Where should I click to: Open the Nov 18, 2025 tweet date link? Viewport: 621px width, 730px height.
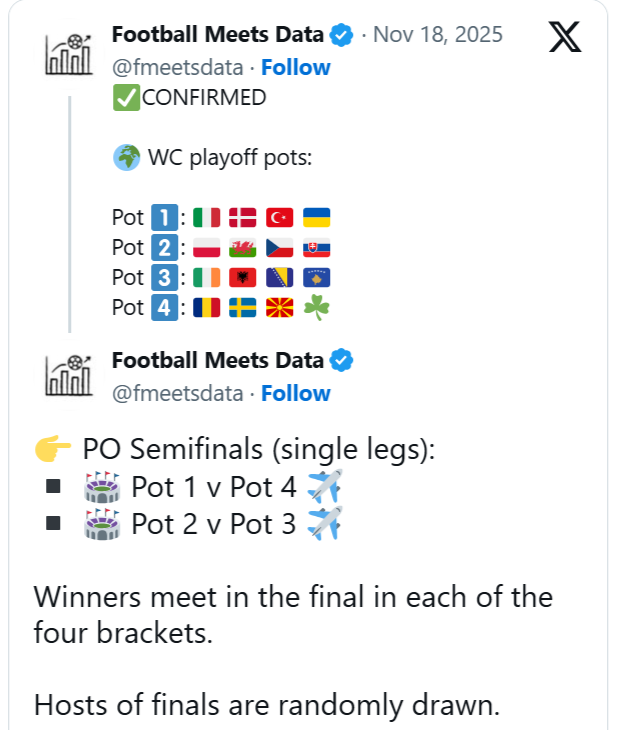tap(439, 35)
